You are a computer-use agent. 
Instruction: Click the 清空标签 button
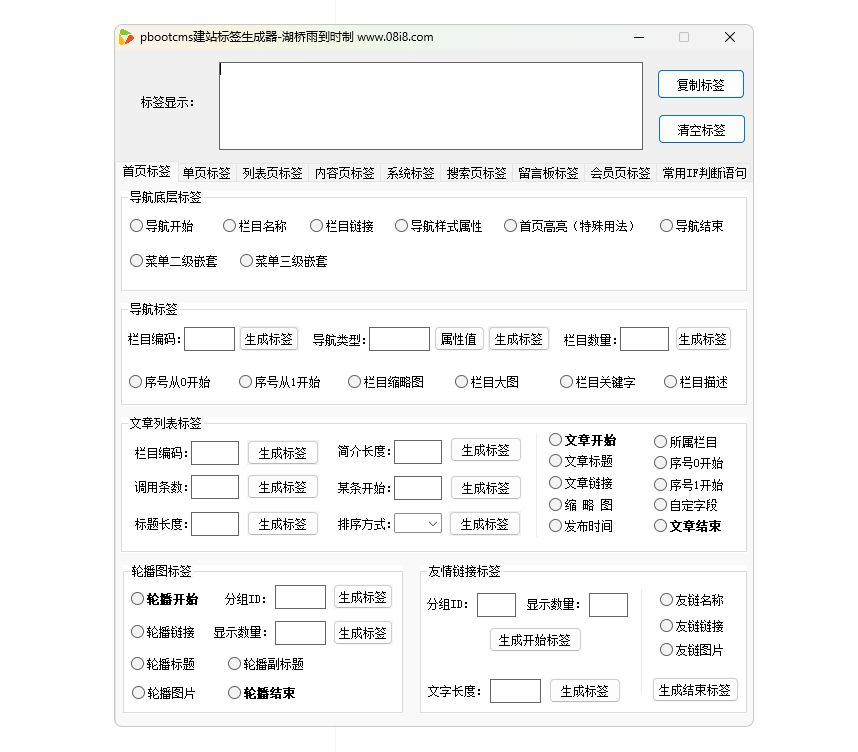(x=701, y=129)
